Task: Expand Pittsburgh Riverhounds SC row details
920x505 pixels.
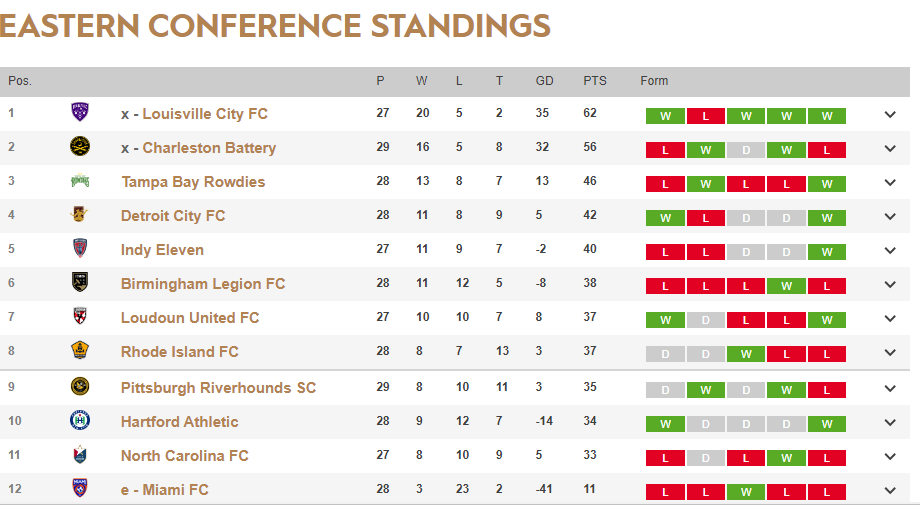Action: click(890, 388)
